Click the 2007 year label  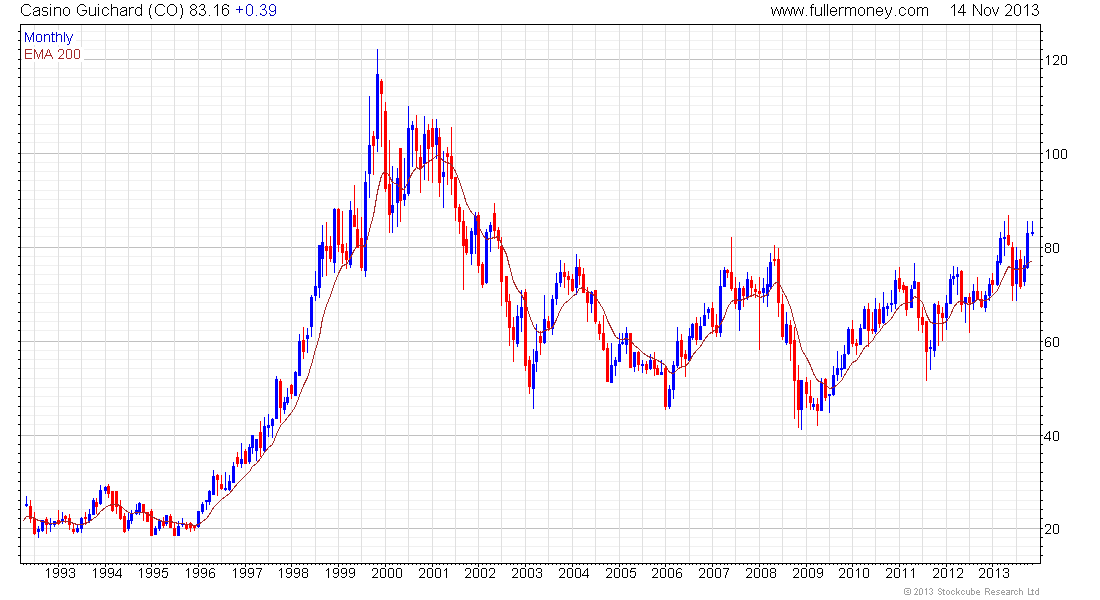tap(714, 573)
